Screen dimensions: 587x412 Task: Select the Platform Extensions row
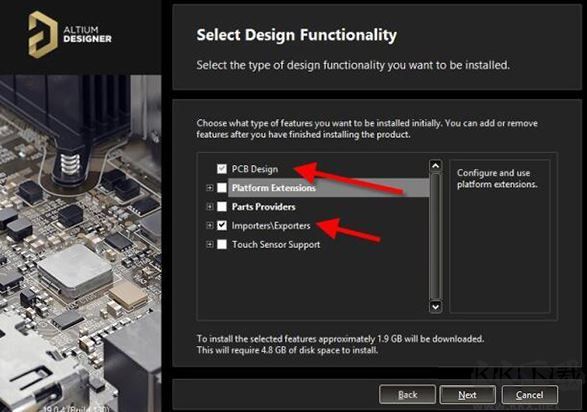click(328, 187)
